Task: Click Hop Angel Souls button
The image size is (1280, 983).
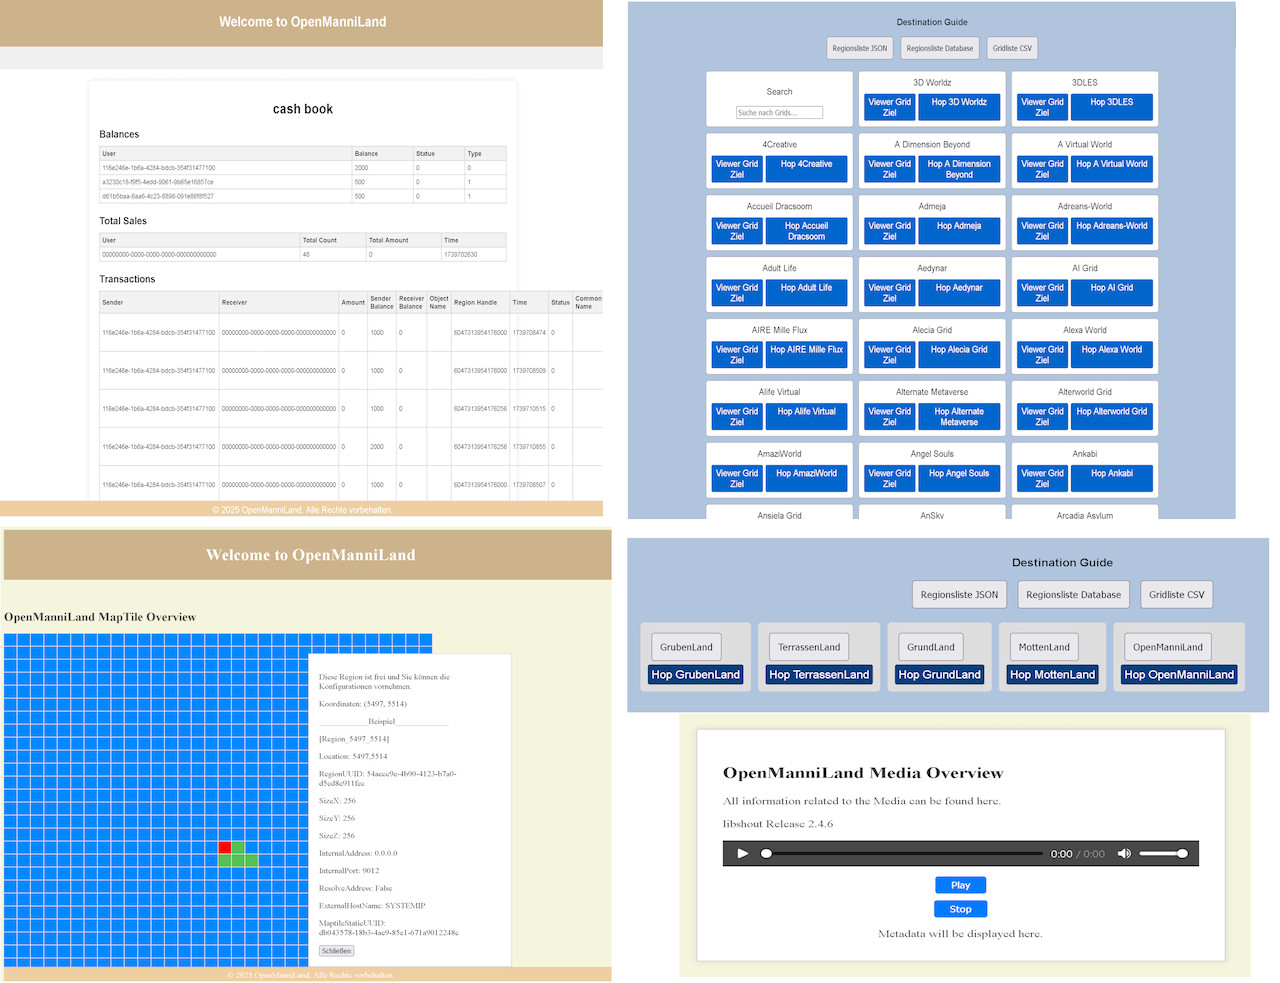Action: pos(959,479)
